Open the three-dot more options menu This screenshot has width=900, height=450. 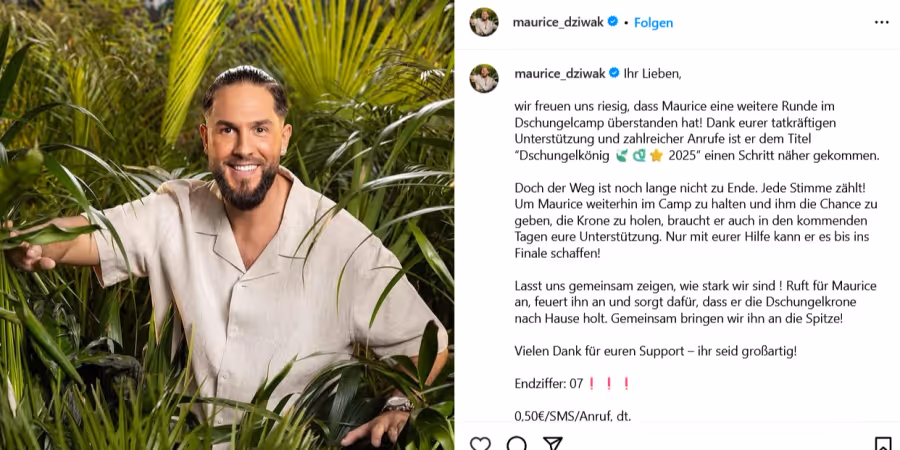(x=882, y=22)
